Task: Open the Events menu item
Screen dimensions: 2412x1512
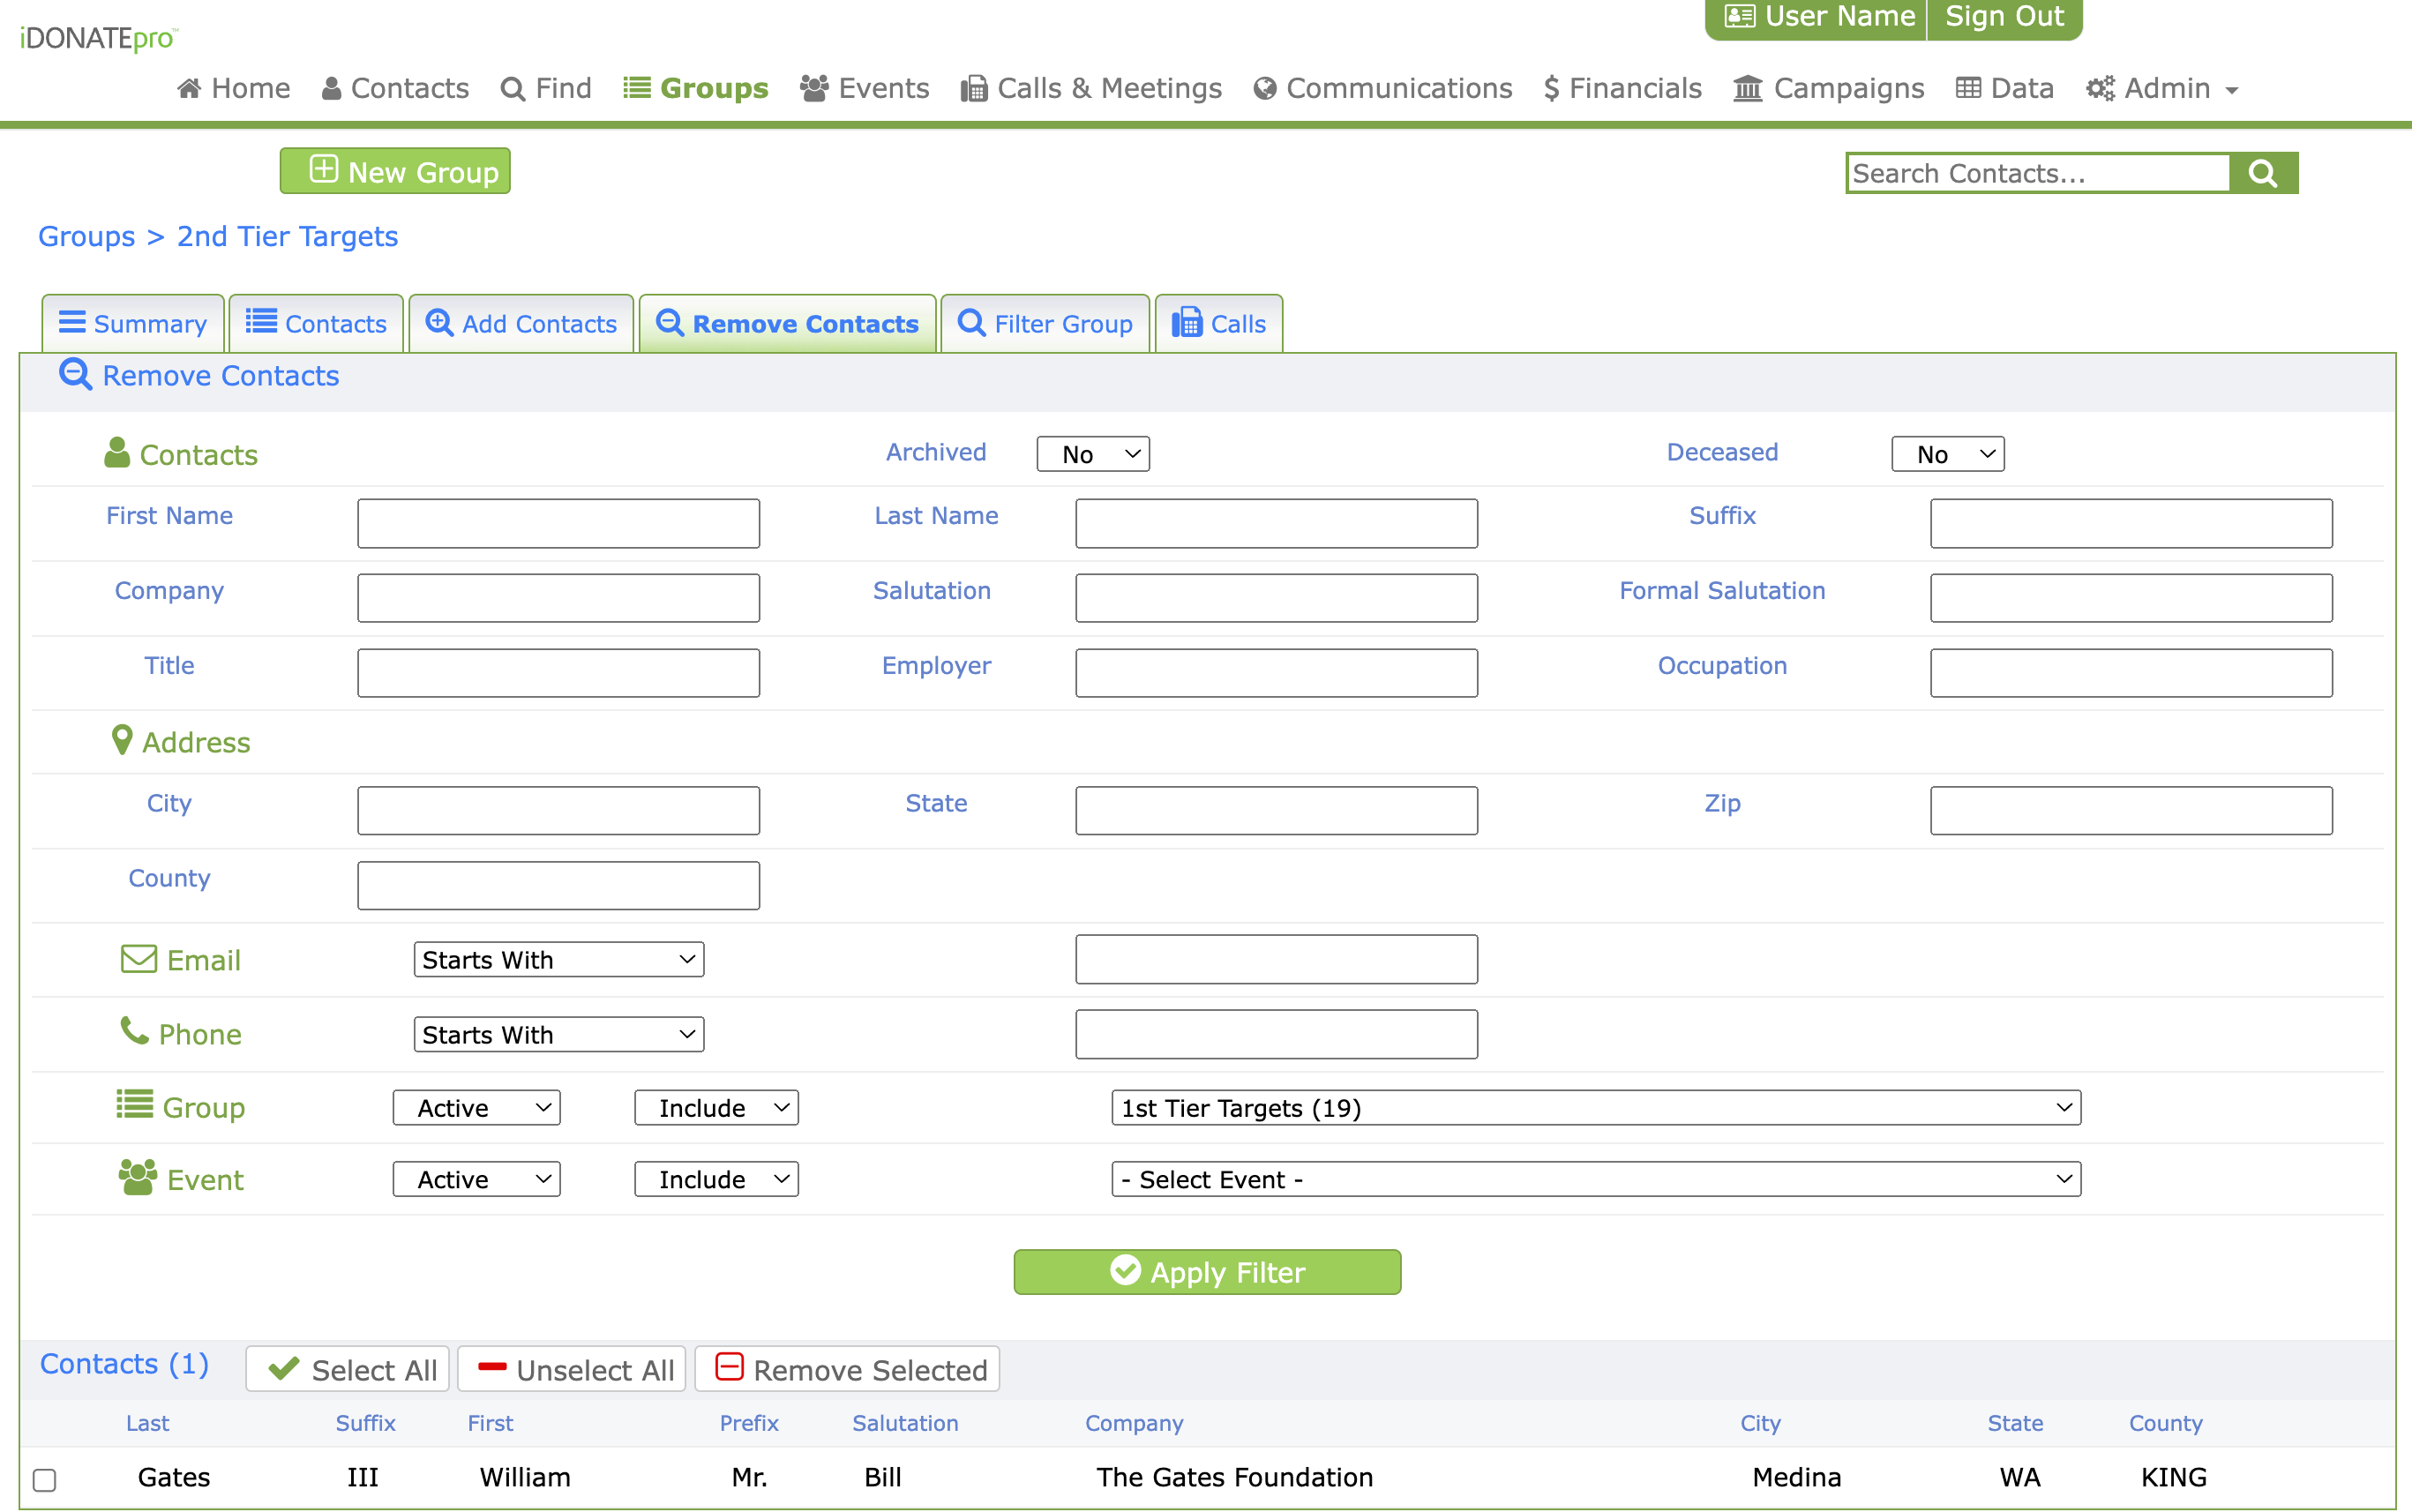Action: [x=865, y=89]
